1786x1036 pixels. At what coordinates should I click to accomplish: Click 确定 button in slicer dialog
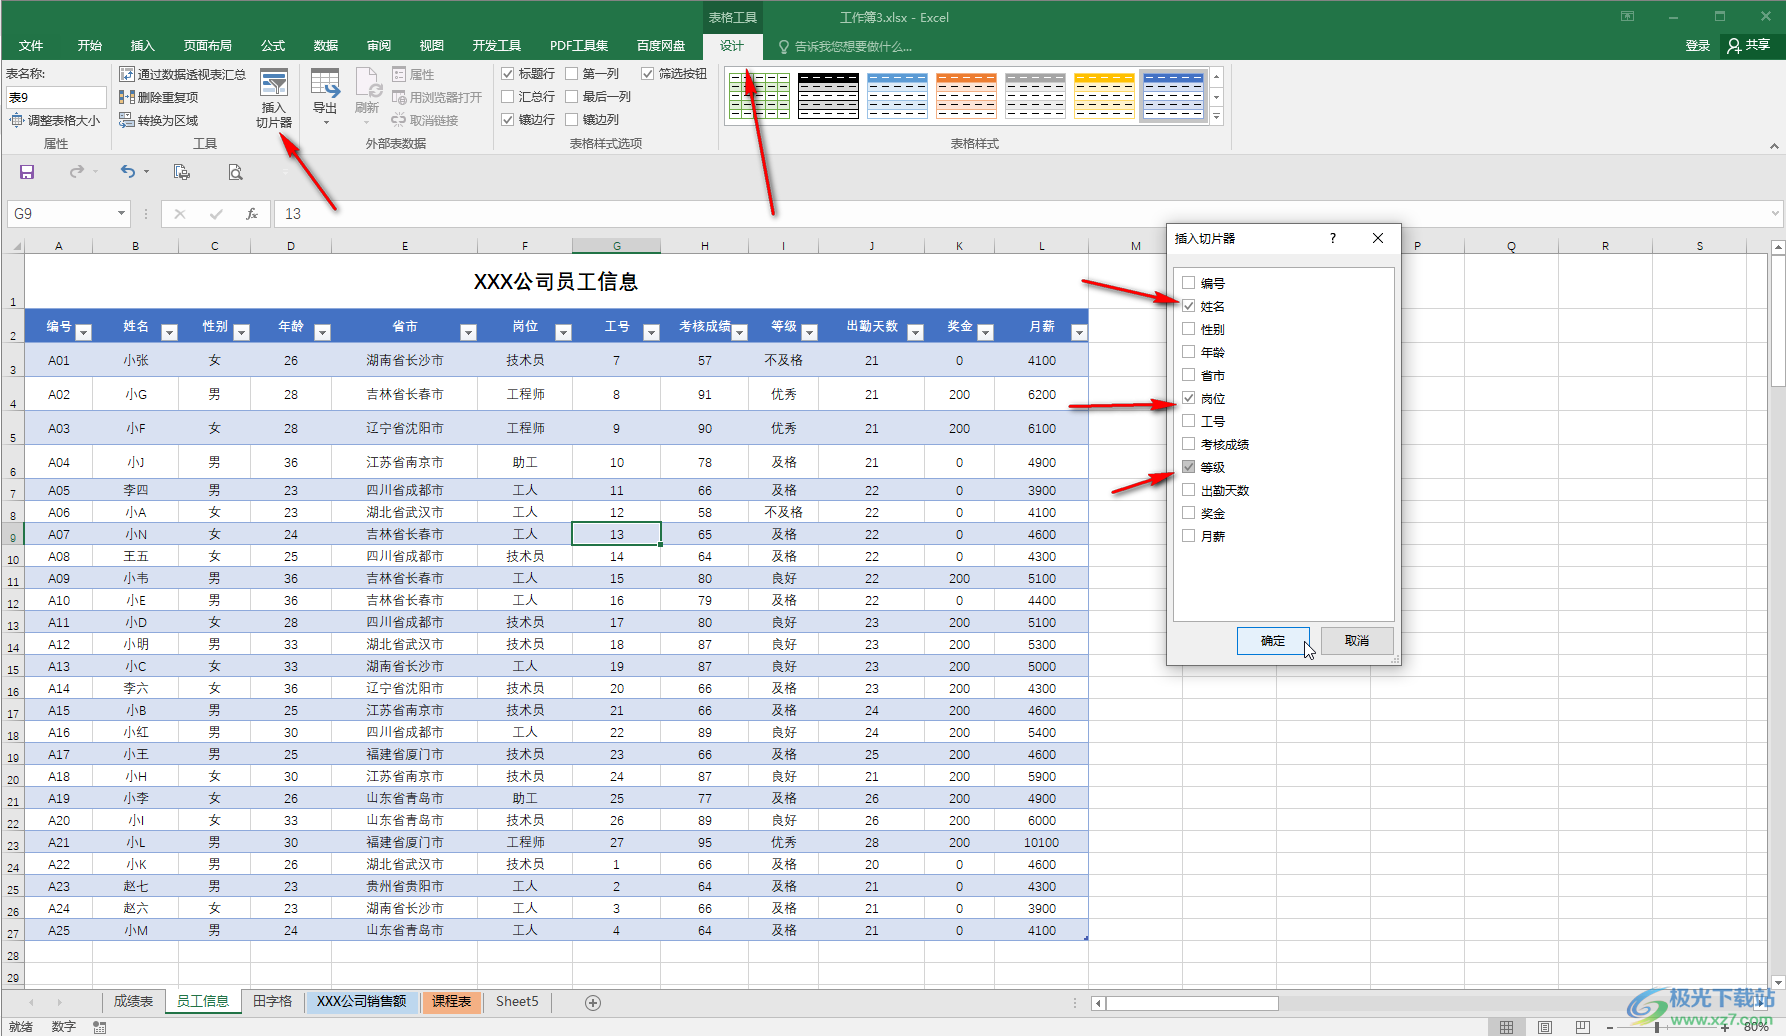(x=1273, y=641)
